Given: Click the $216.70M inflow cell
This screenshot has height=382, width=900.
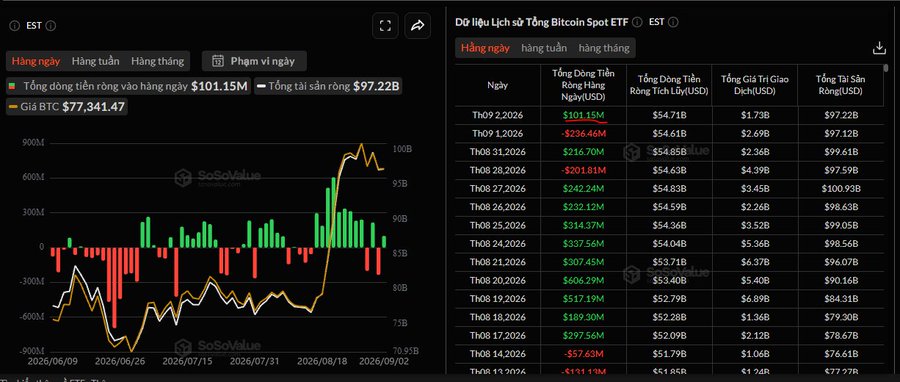Looking at the screenshot, I should pyautogui.click(x=583, y=152).
